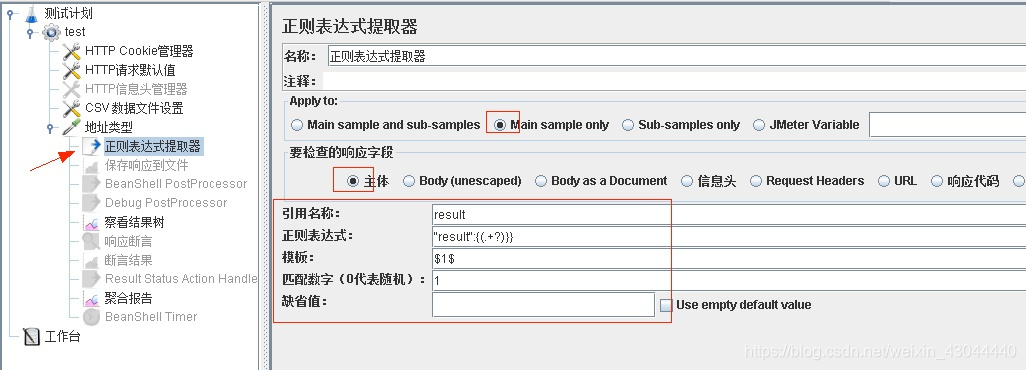
Task: Open HTTP请求默认值 tree item
Action: coord(130,71)
